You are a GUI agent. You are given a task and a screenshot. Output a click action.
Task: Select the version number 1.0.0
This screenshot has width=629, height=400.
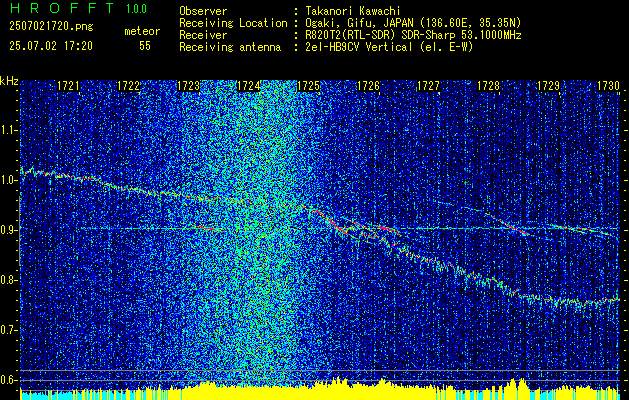click(x=136, y=9)
